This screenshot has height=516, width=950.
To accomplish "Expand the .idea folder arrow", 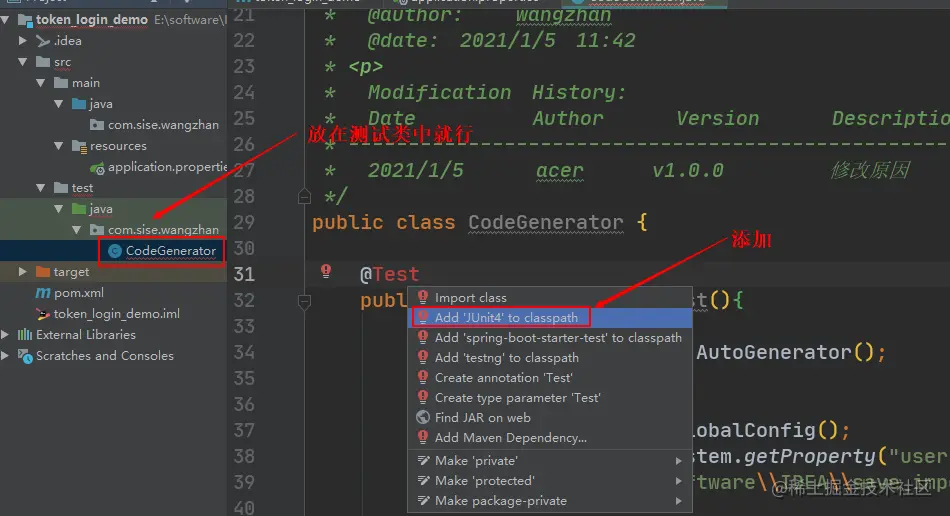I will [22, 41].
